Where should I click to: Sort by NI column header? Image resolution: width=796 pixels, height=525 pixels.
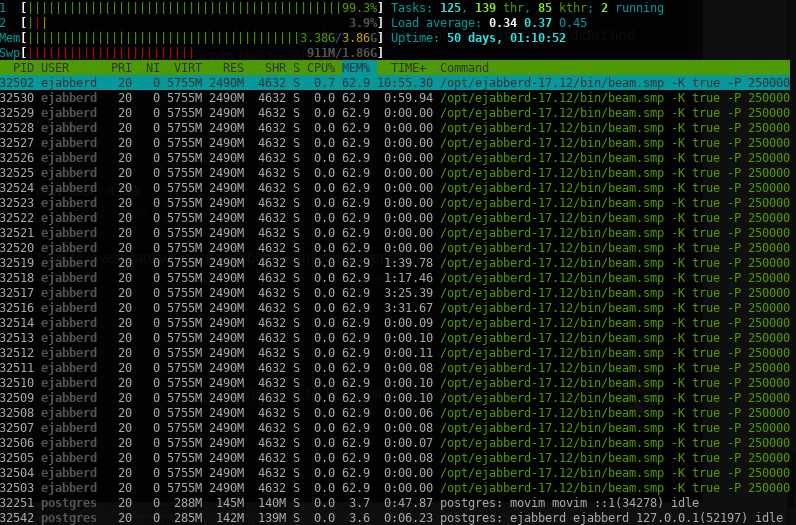tap(153, 68)
